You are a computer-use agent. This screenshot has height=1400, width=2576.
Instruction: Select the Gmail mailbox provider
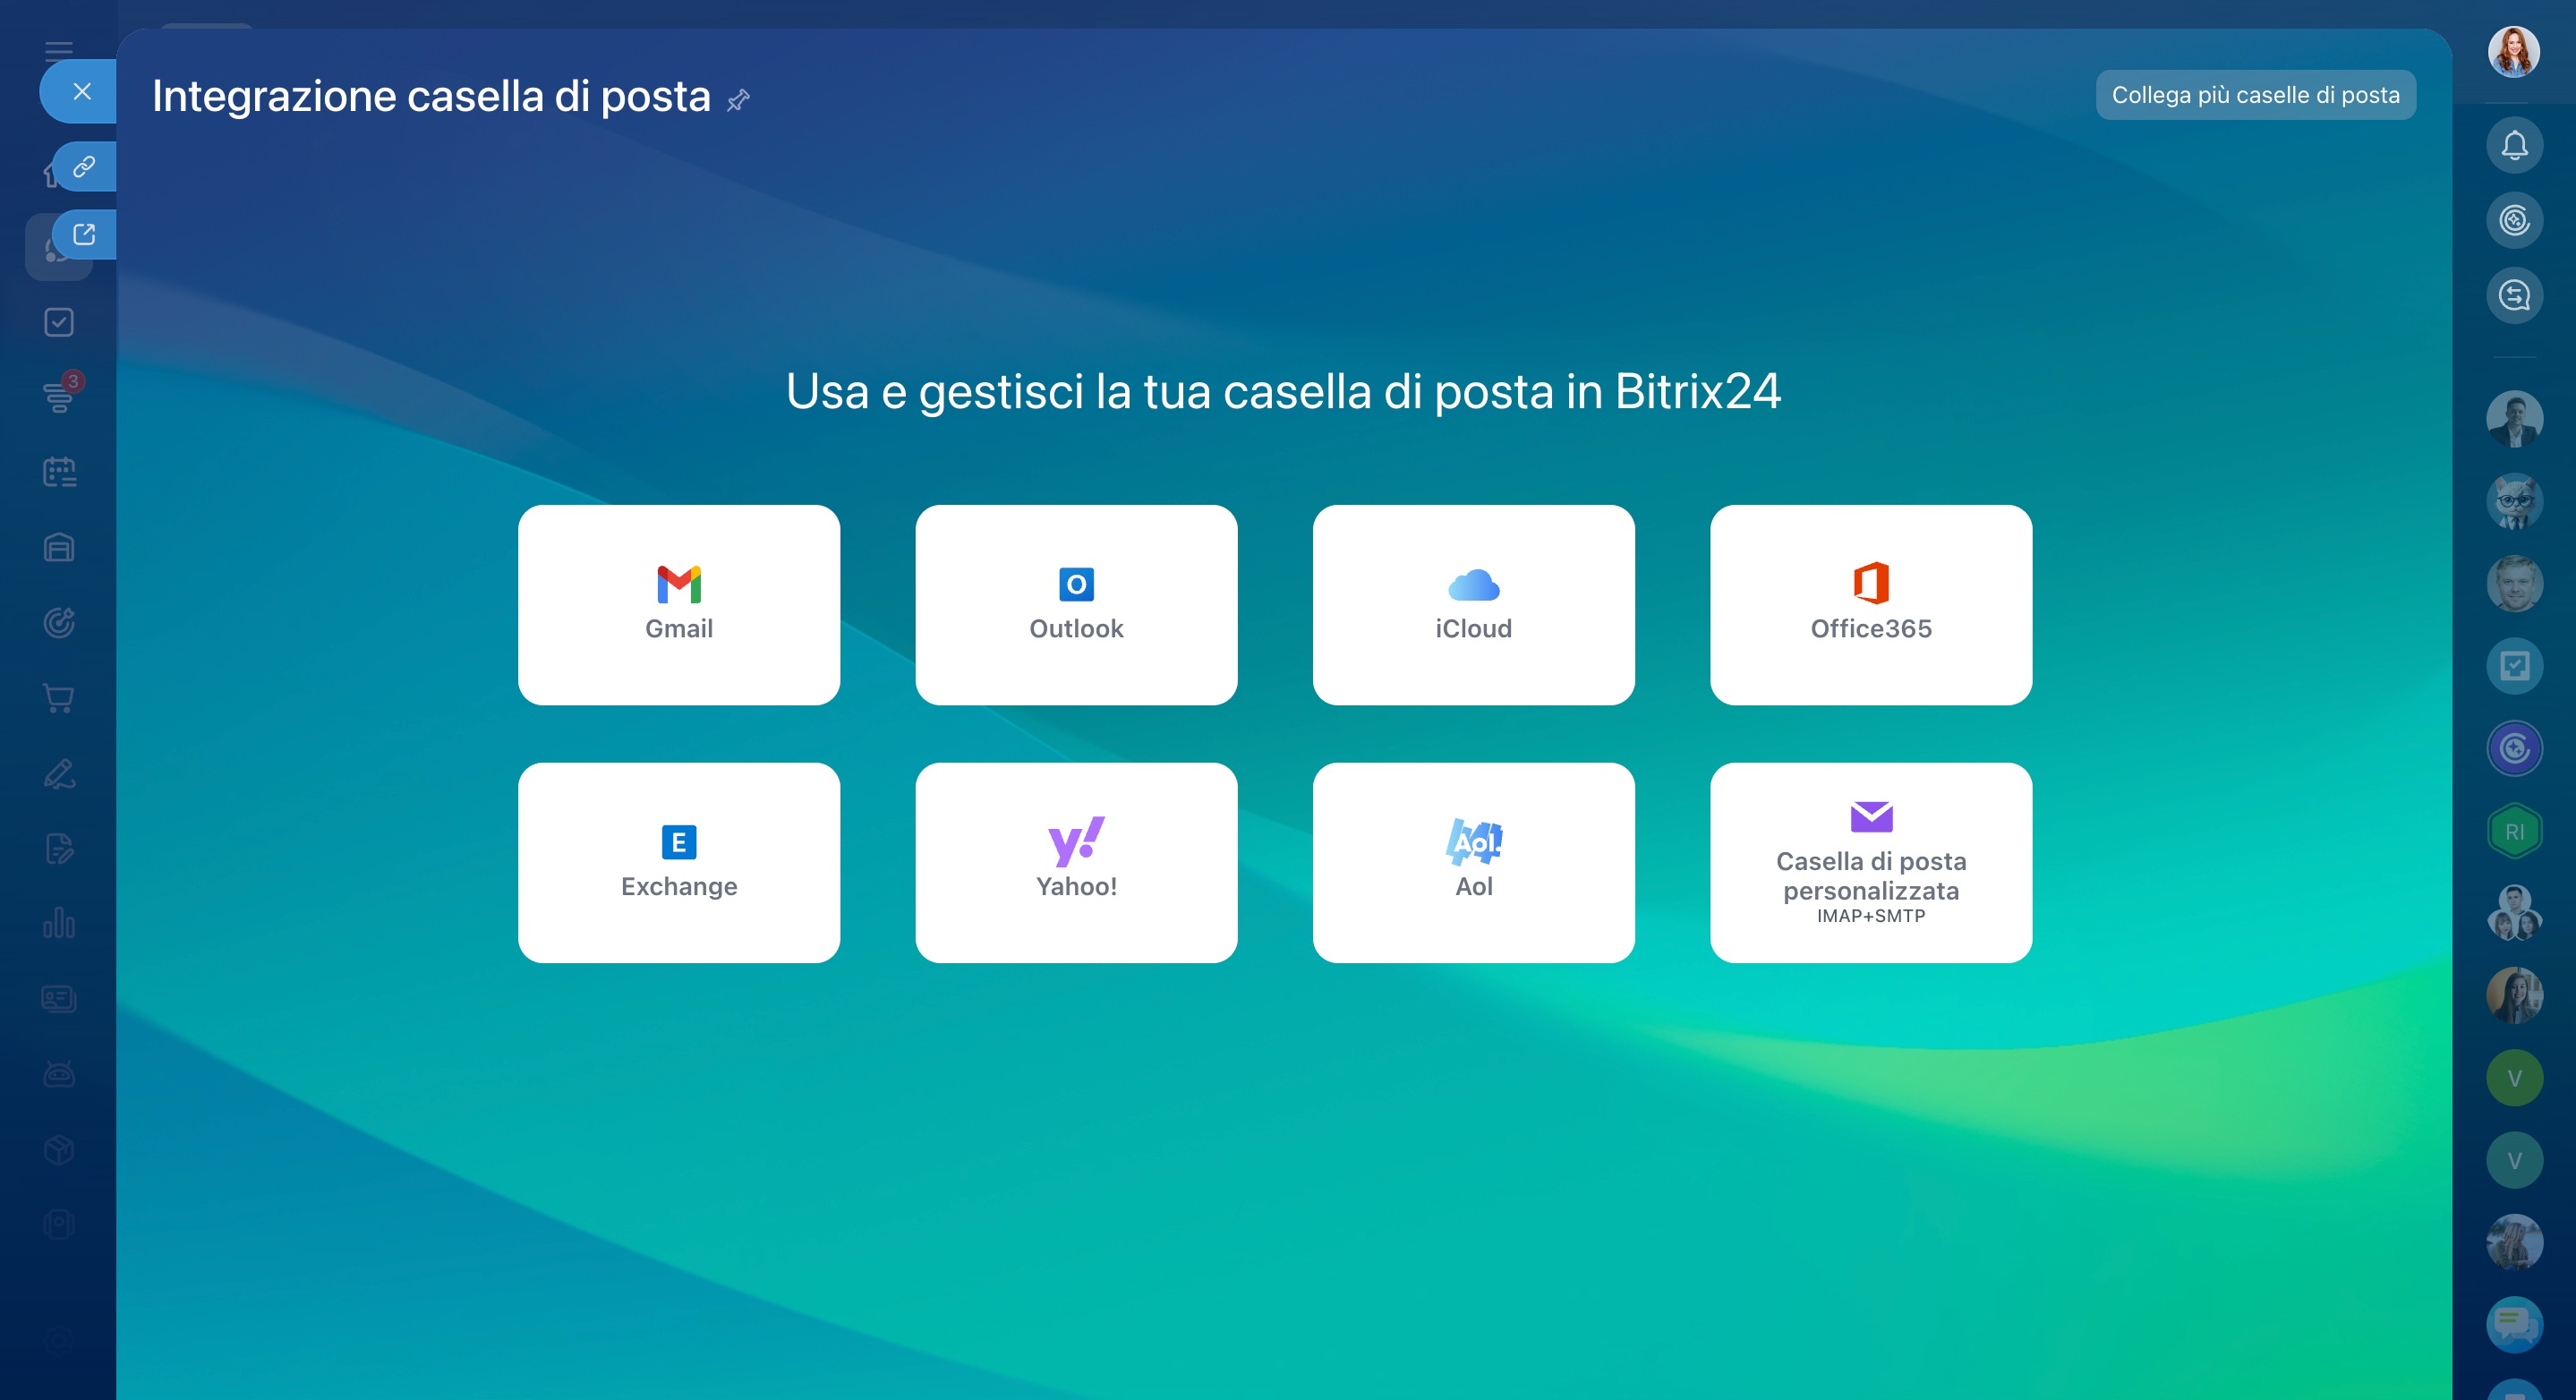point(678,604)
